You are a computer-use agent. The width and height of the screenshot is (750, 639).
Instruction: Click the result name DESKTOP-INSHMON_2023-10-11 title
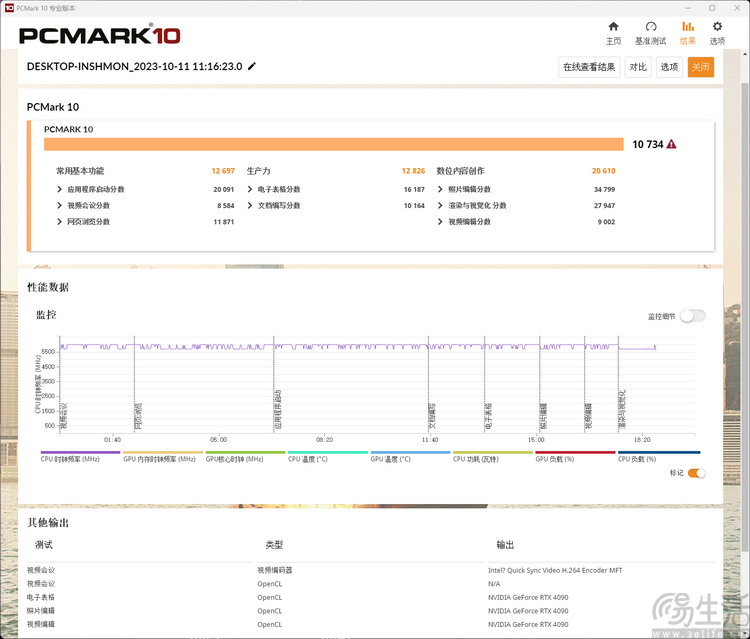134,66
